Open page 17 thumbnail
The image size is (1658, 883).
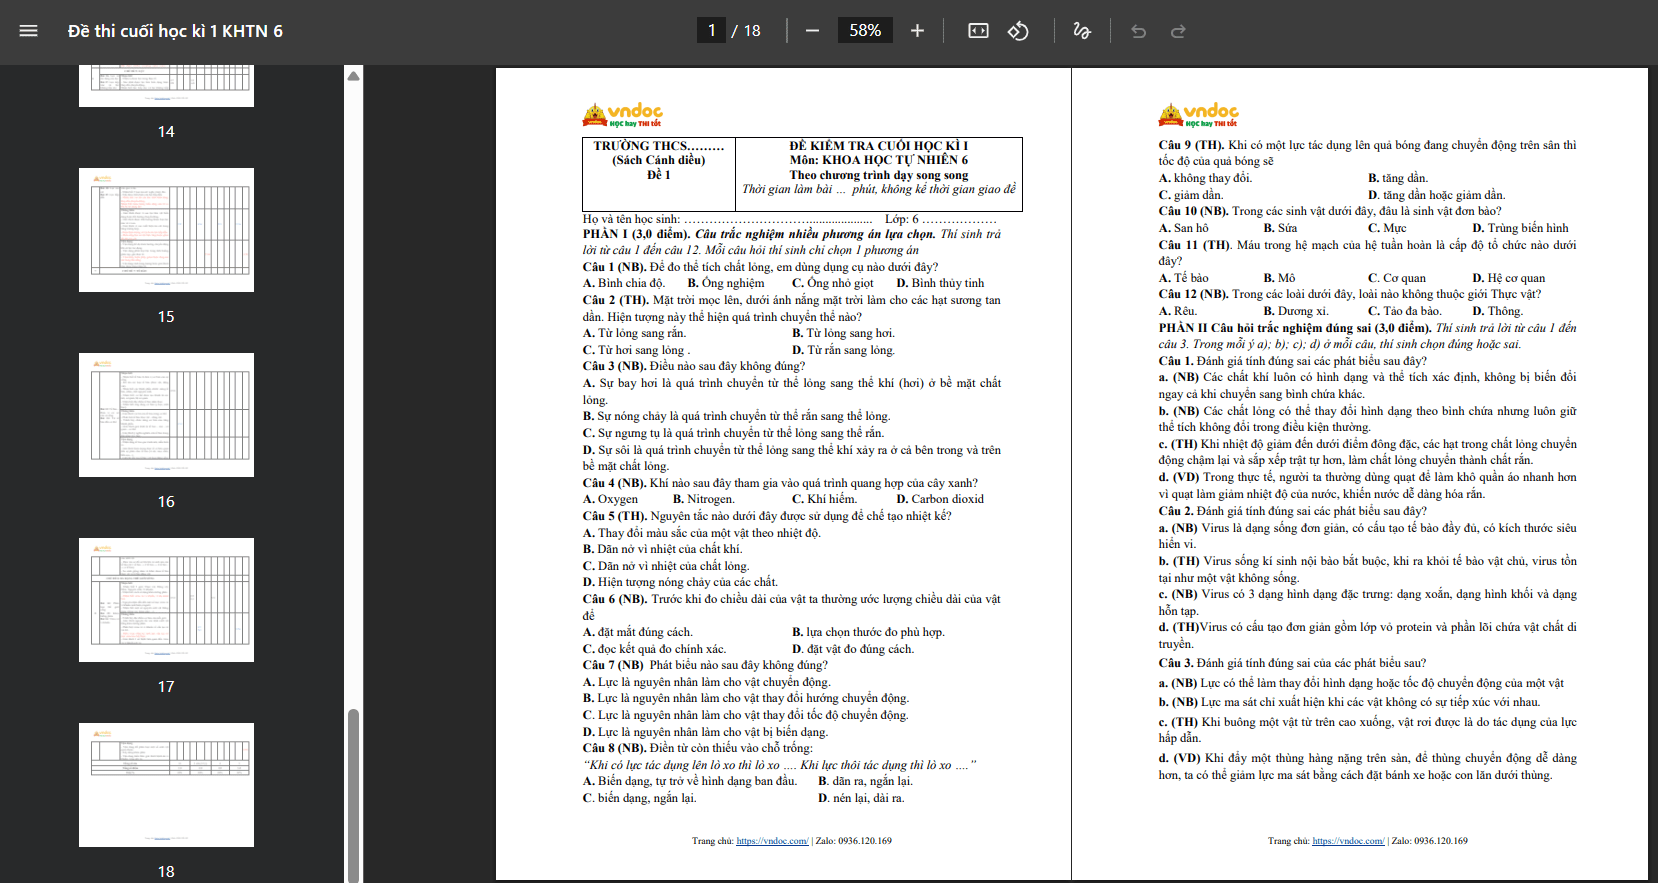tap(166, 600)
